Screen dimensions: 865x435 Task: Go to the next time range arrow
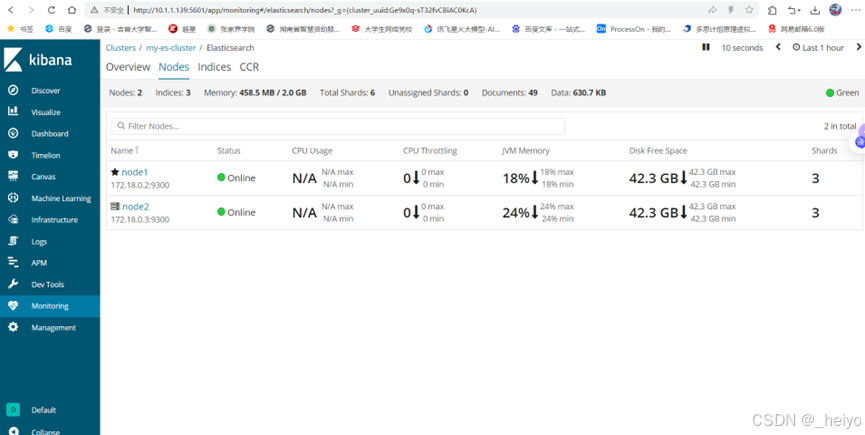858,47
